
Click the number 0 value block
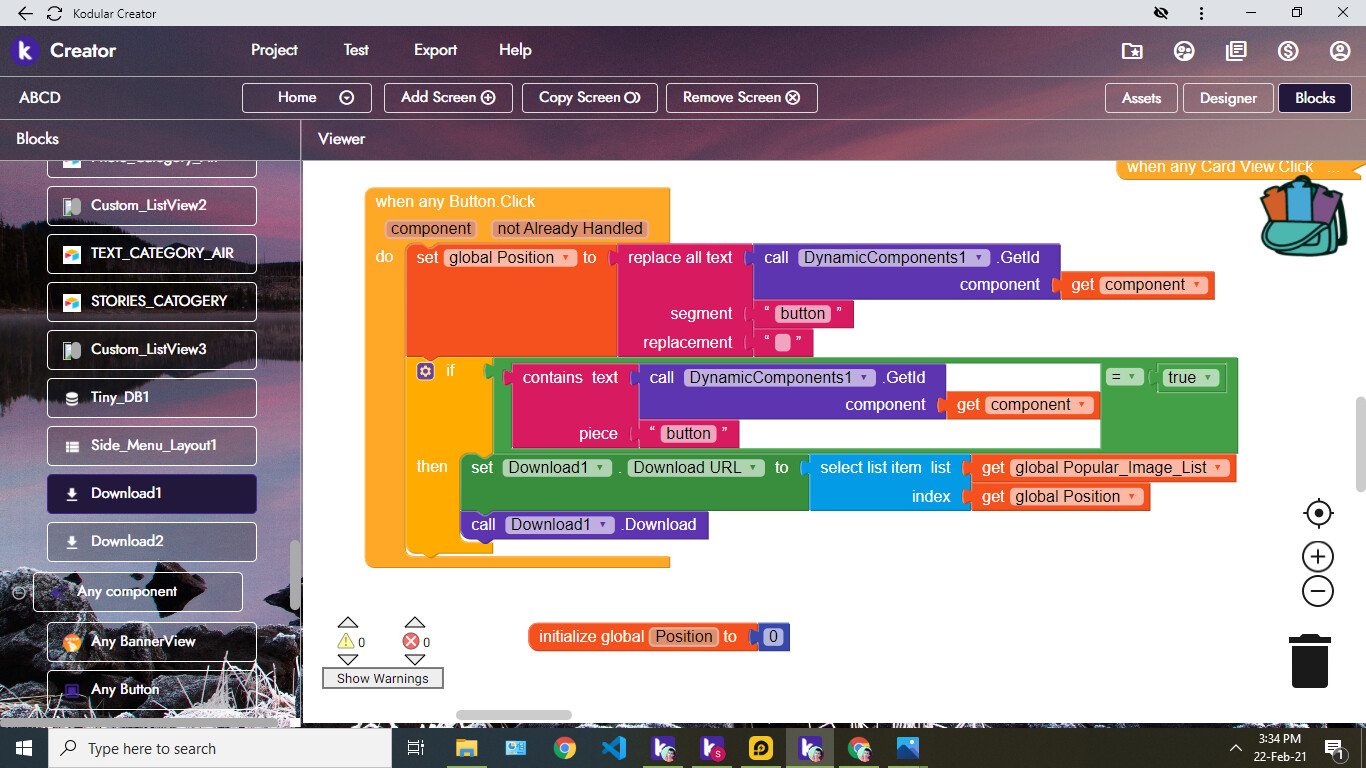[x=772, y=637]
